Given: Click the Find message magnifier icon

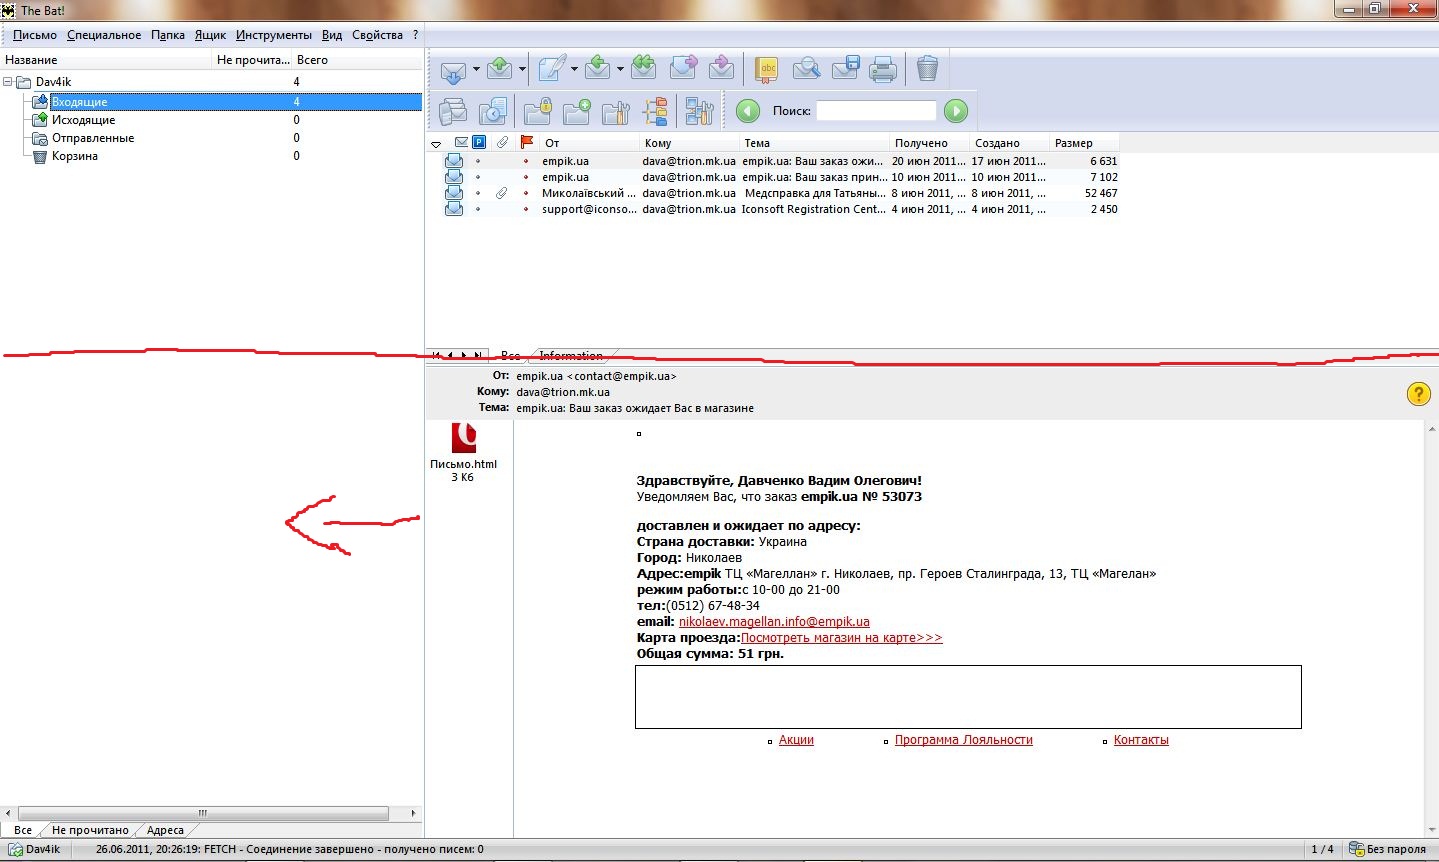Looking at the screenshot, I should (x=806, y=69).
